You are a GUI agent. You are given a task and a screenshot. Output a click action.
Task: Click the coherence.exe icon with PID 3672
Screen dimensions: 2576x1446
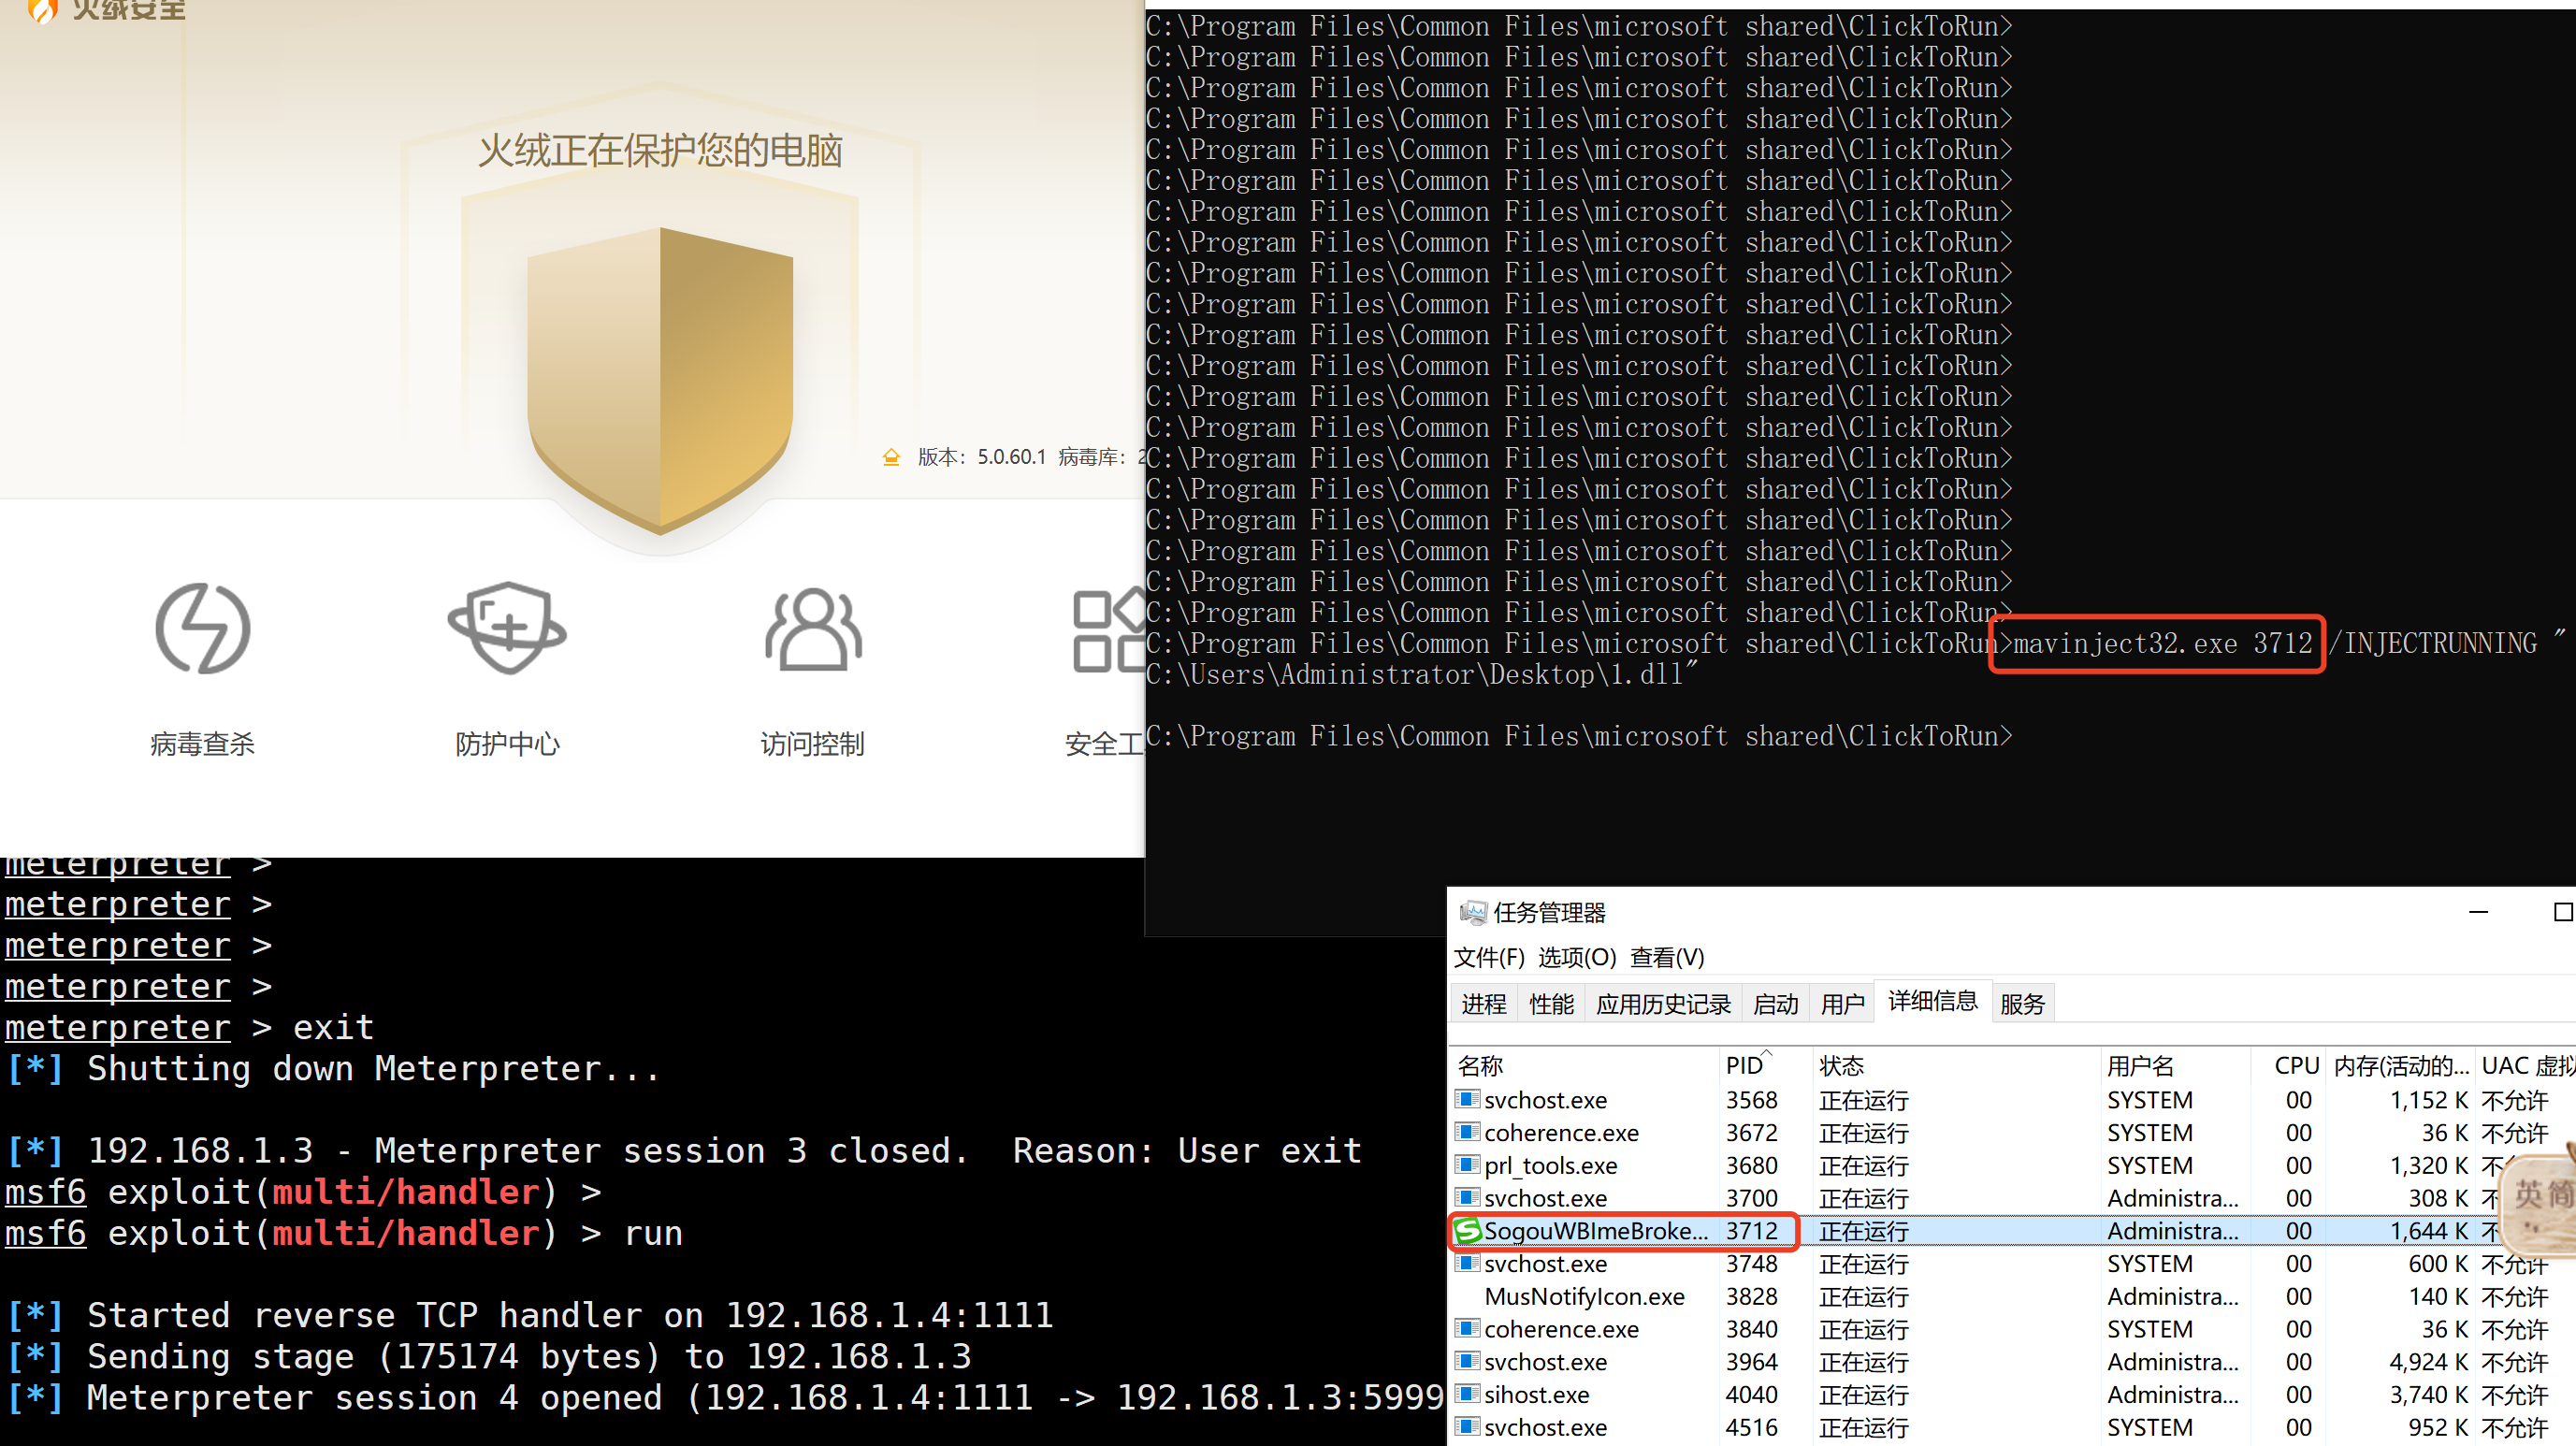coord(1467,1132)
